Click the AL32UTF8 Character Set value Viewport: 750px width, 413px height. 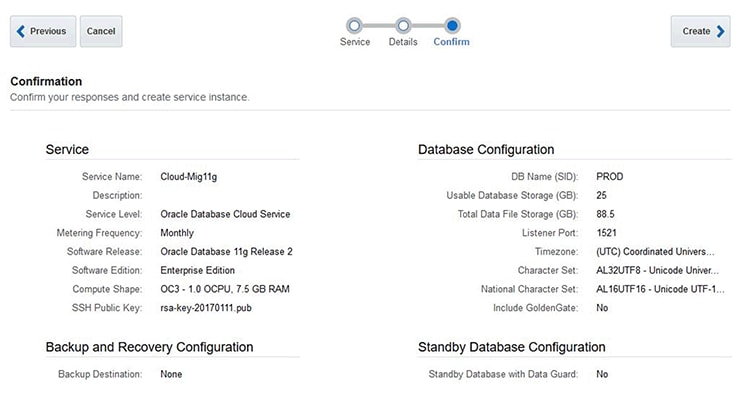coord(655,271)
